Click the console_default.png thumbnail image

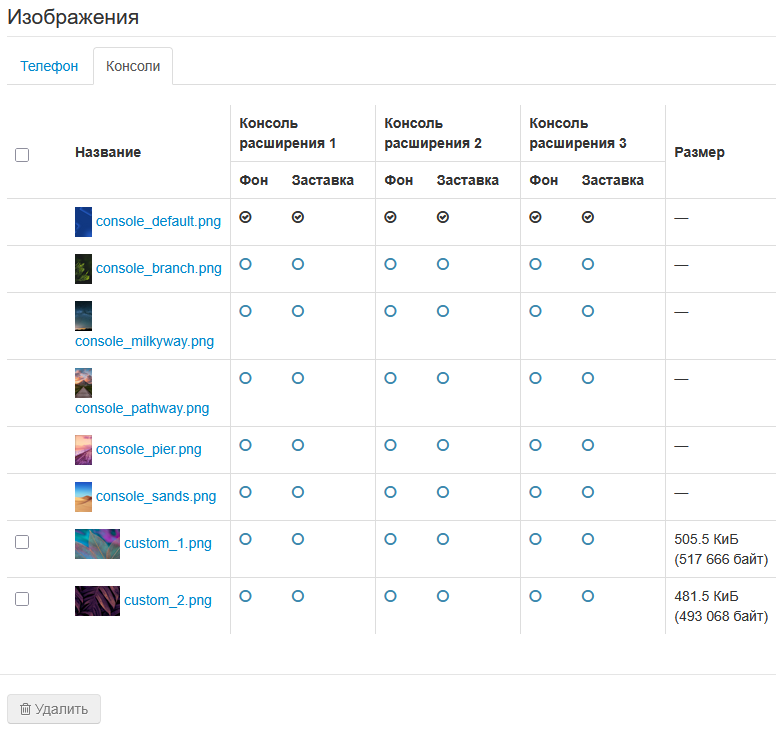pyautogui.click(x=83, y=222)
